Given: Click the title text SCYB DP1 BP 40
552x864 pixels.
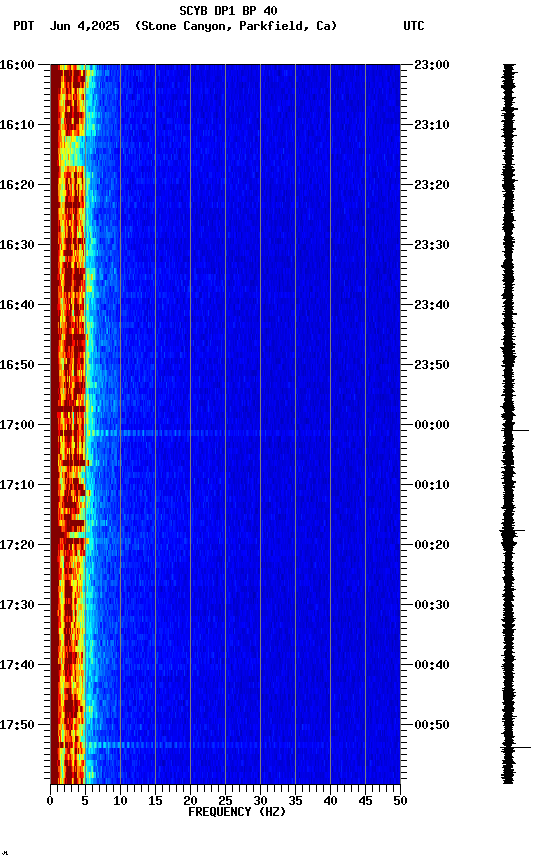Looking at the screenshot, I should (228, 11).
